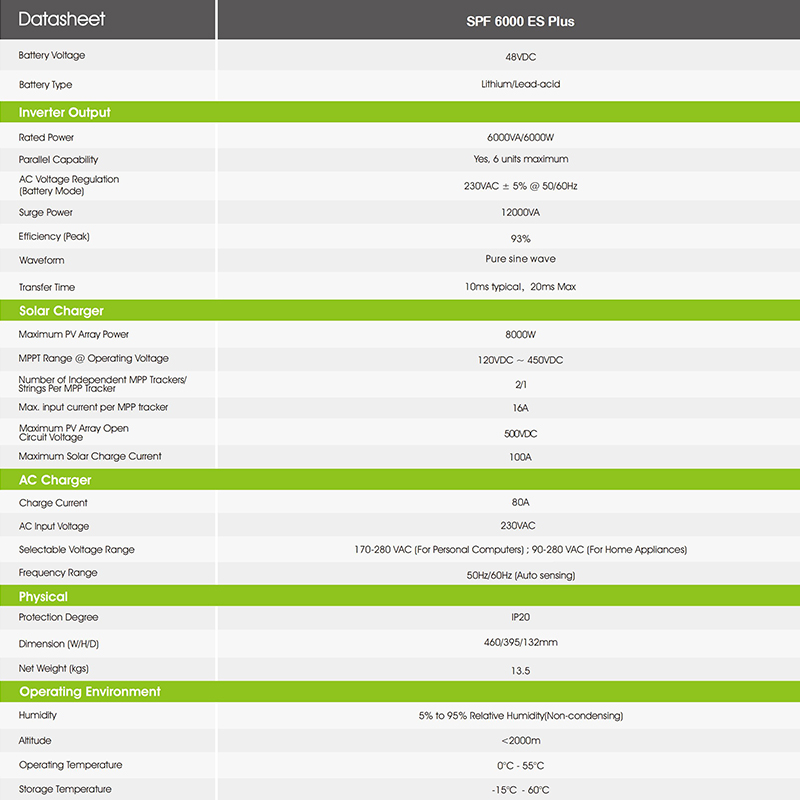Viewport: 800px width, 800px height.
Task: Select the '100A' solar charge current value
Action: [520, 457]
